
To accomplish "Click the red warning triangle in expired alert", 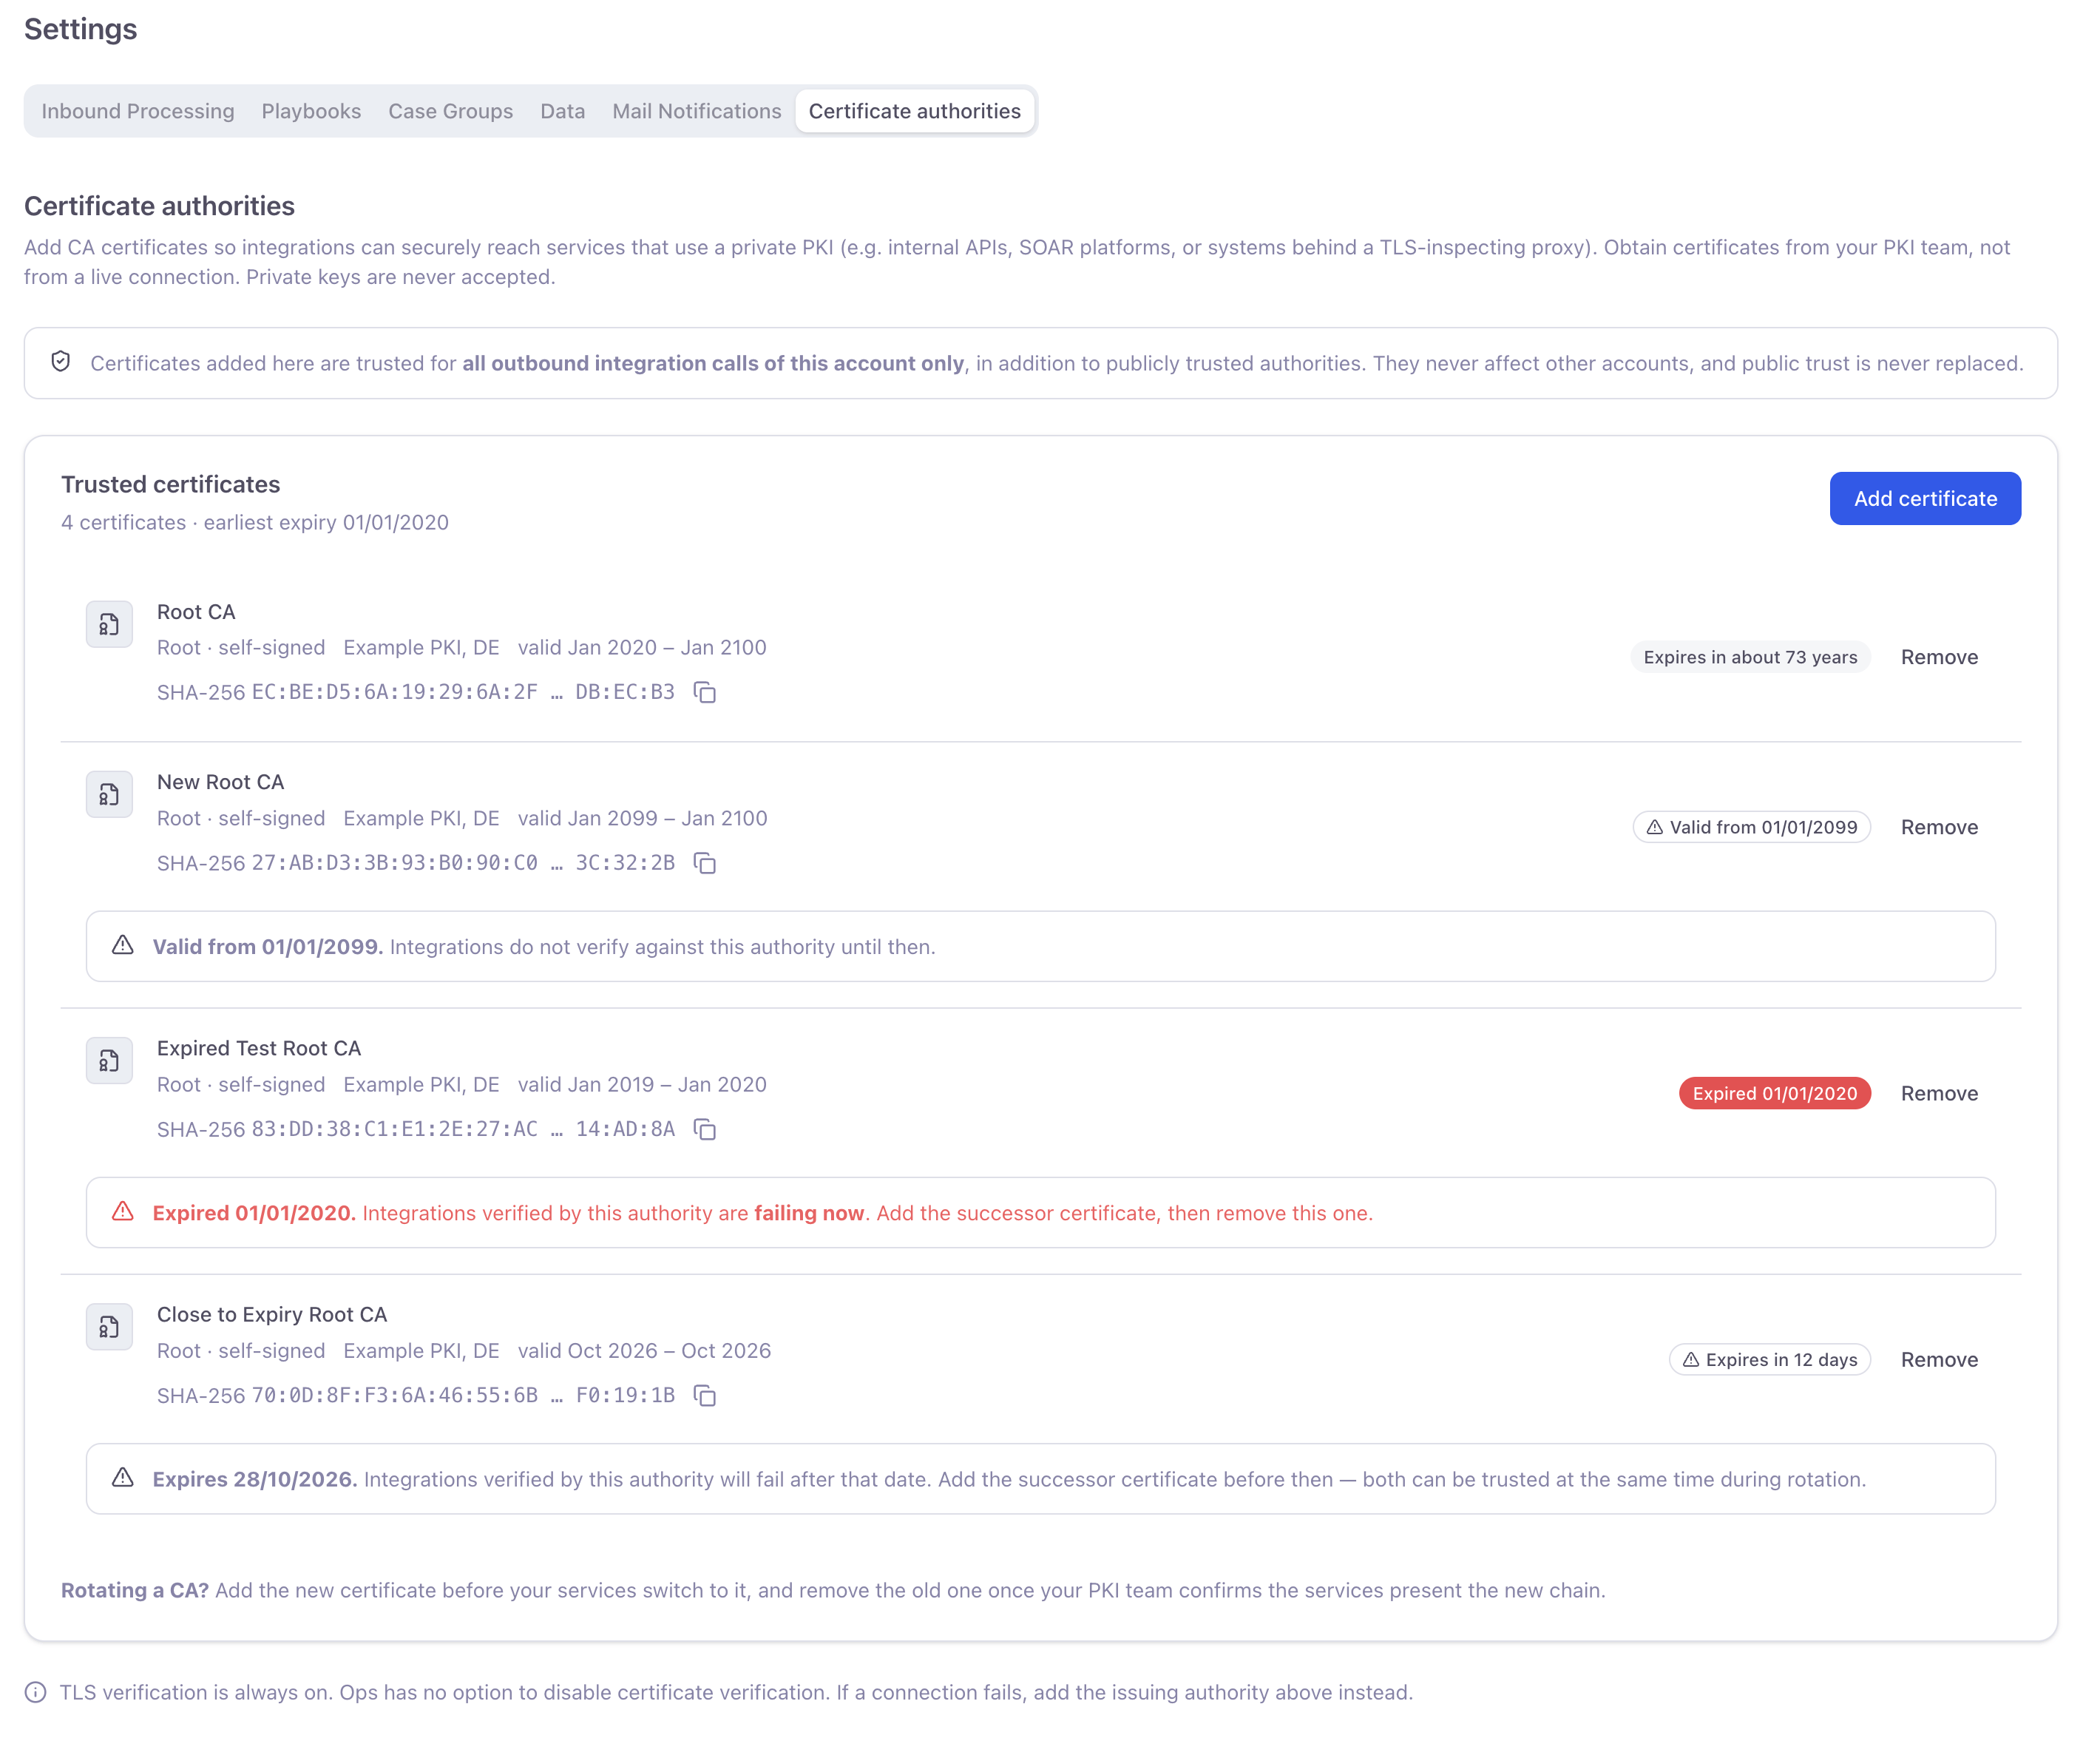I will coord(123,1212).
